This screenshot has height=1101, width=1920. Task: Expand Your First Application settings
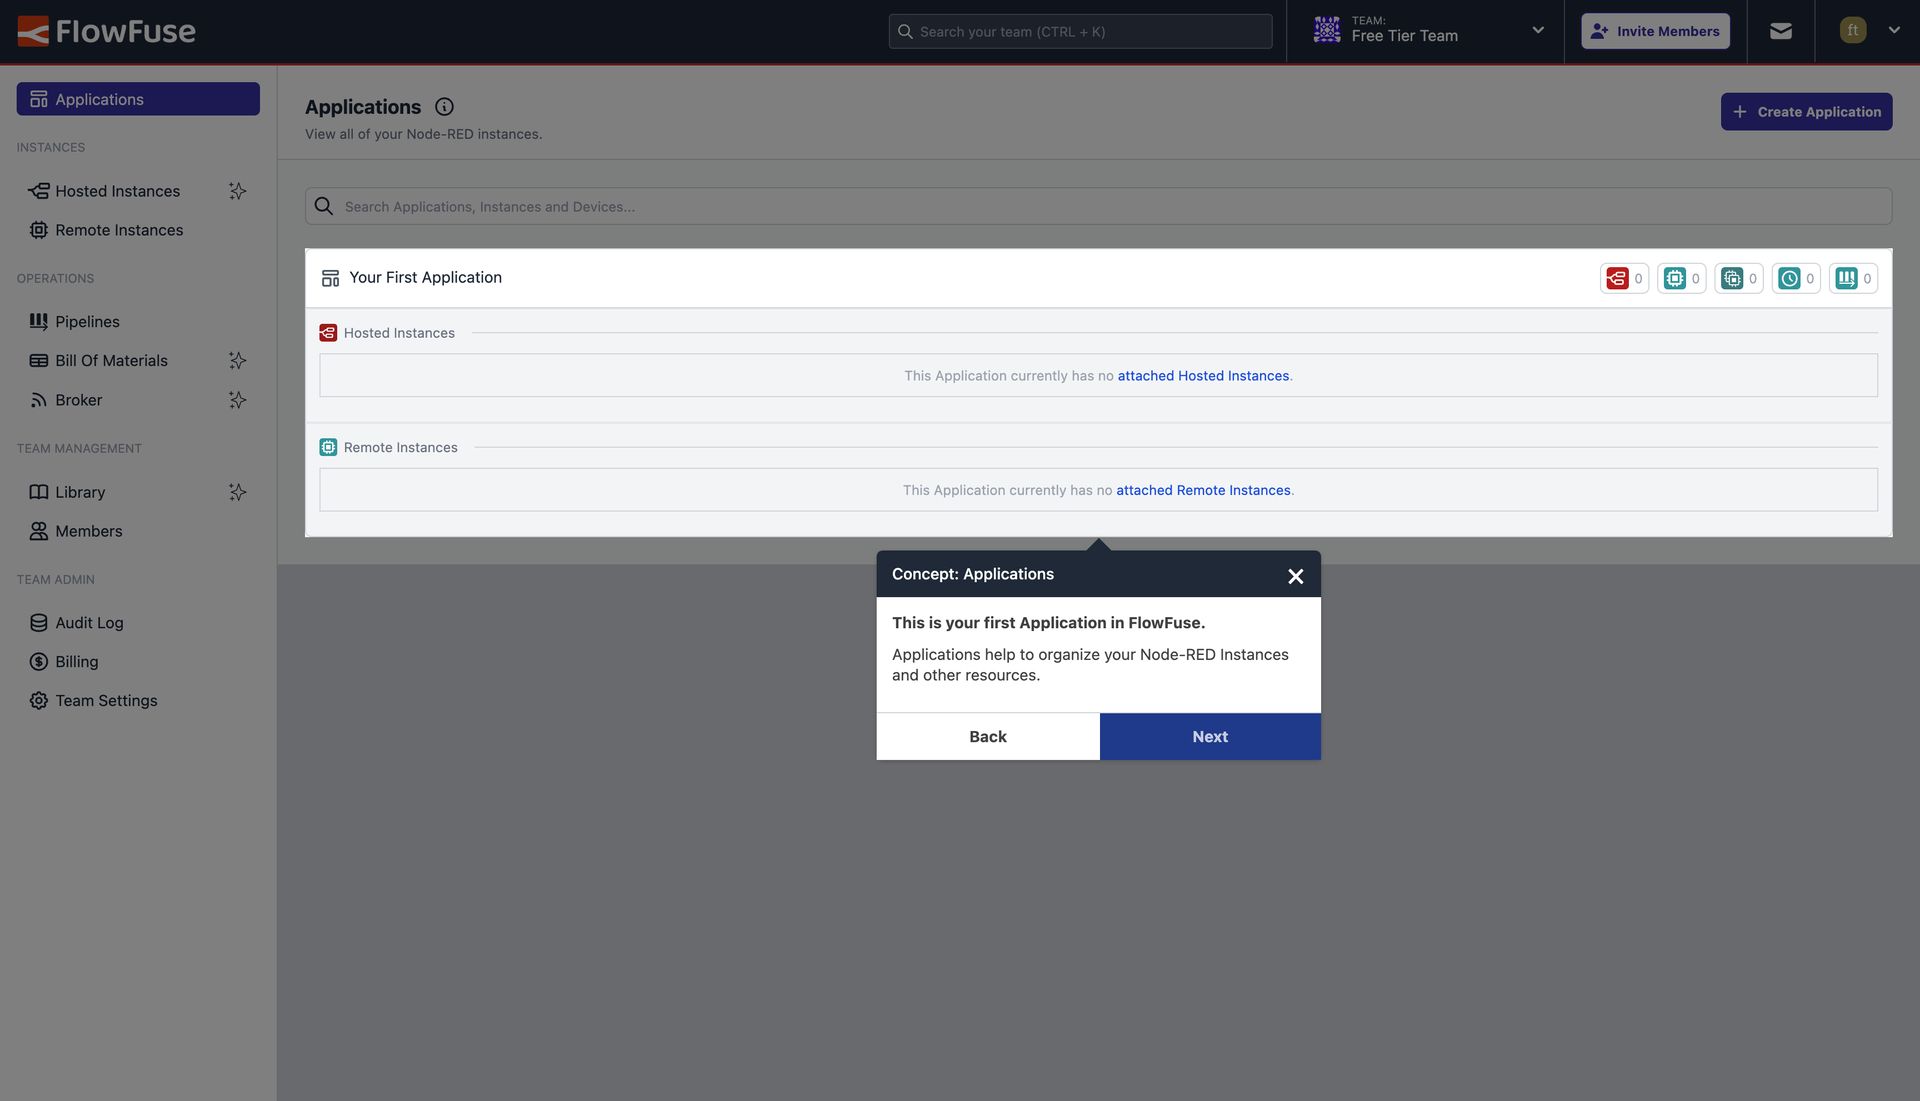coord(425,277)
